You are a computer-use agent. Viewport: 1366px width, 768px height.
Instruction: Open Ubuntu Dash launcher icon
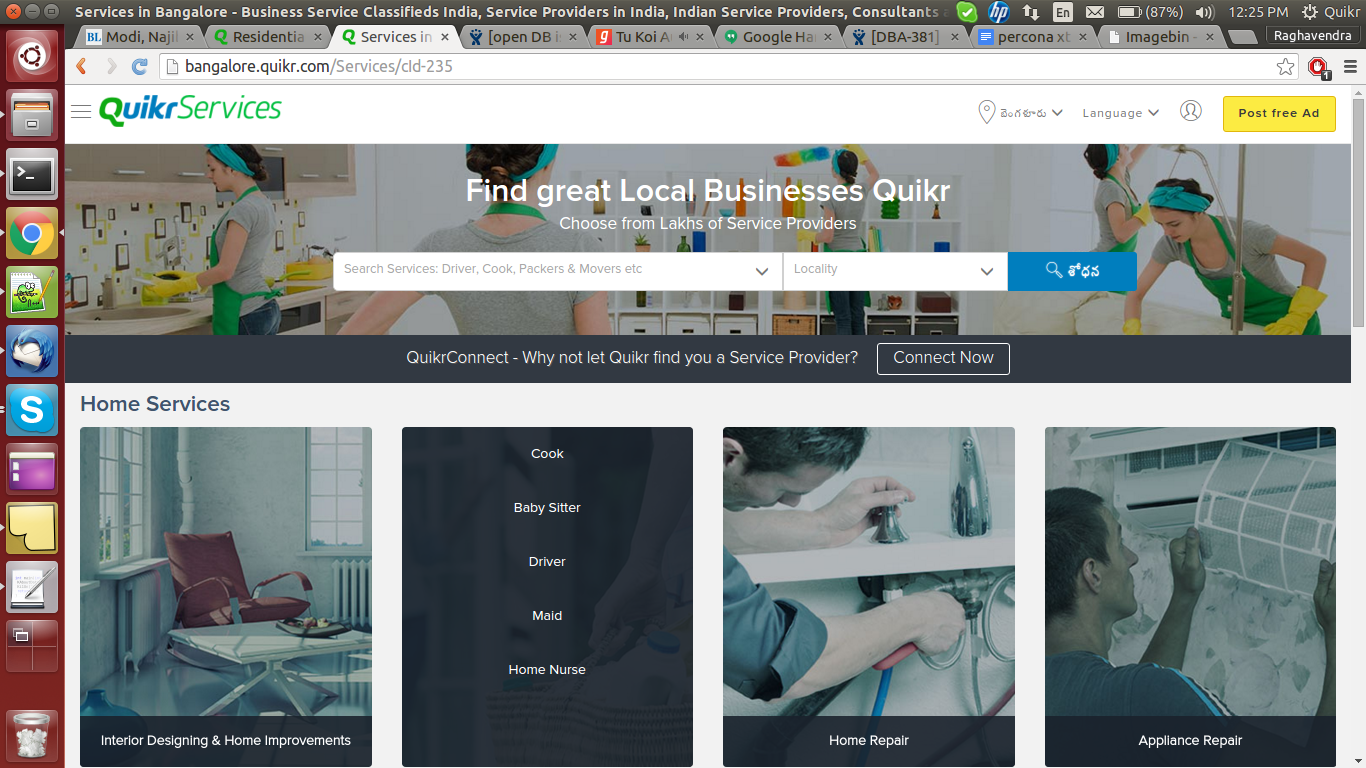[x=32, y=56]
